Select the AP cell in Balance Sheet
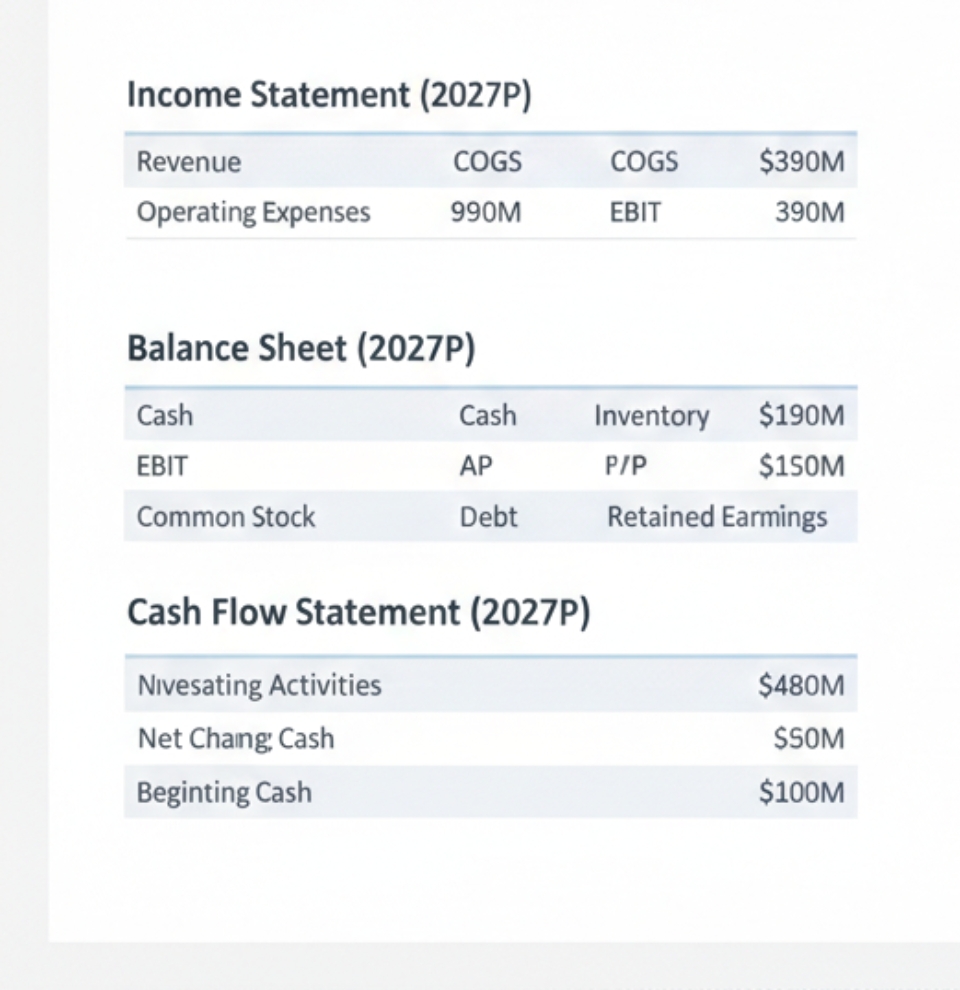The image size is (960, 990). tap(476, 467)
